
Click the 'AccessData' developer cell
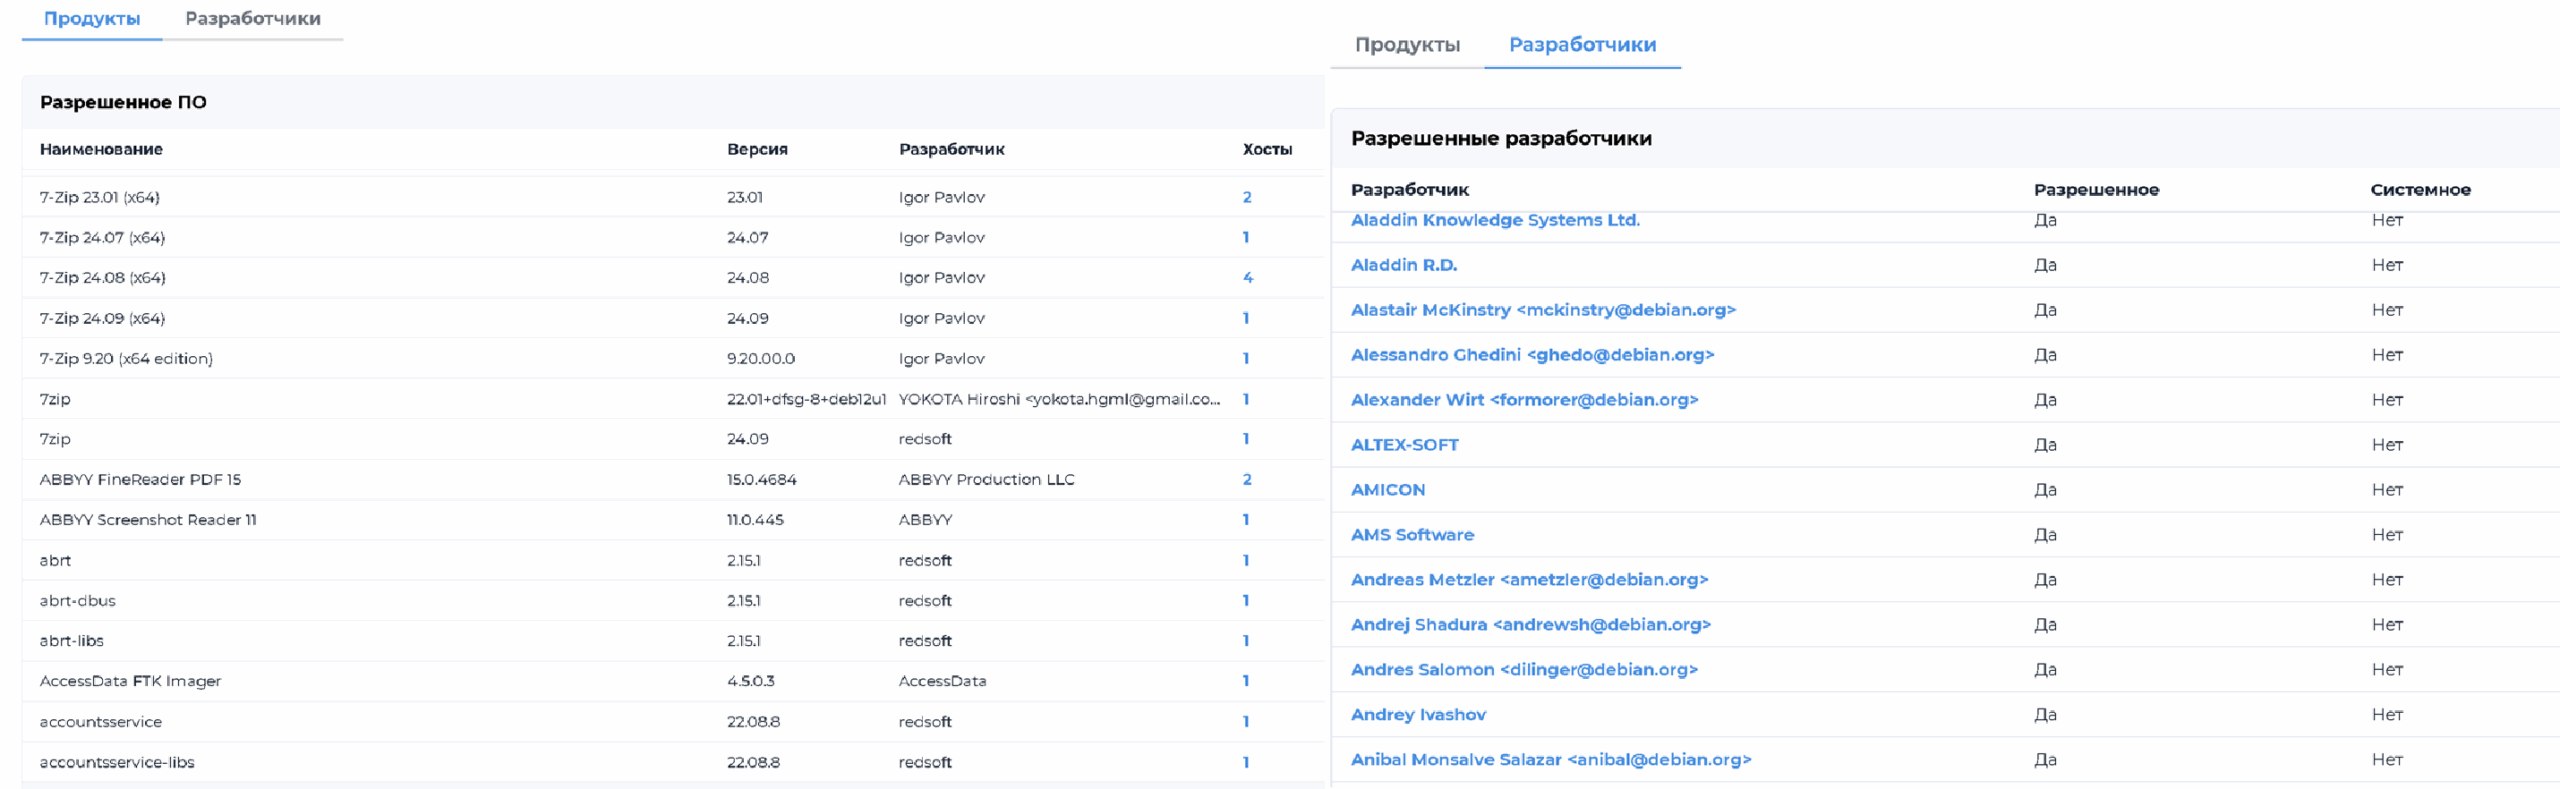pos(942,681)
